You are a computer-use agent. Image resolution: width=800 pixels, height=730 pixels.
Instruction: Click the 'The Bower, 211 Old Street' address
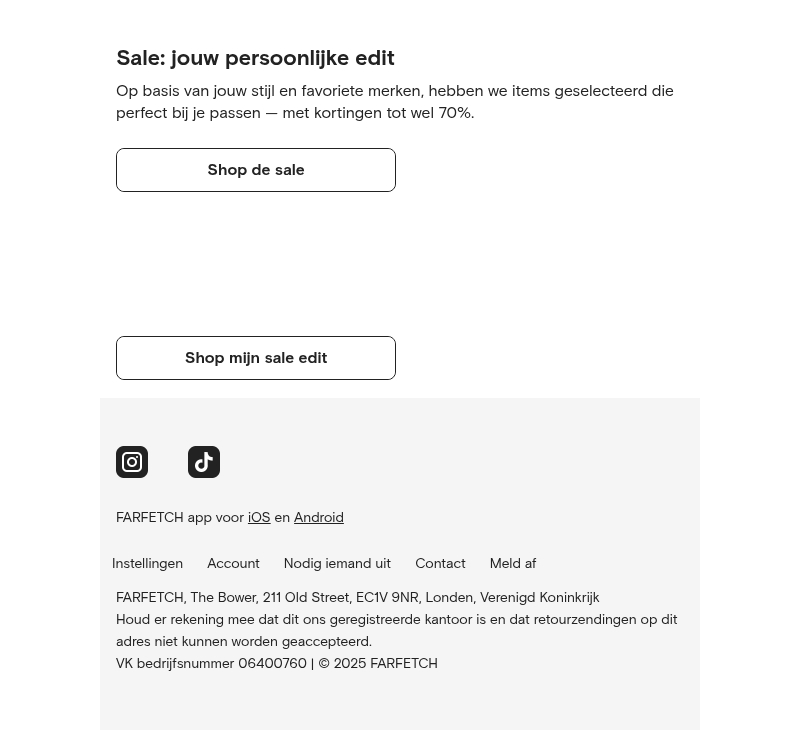point(269,597)
